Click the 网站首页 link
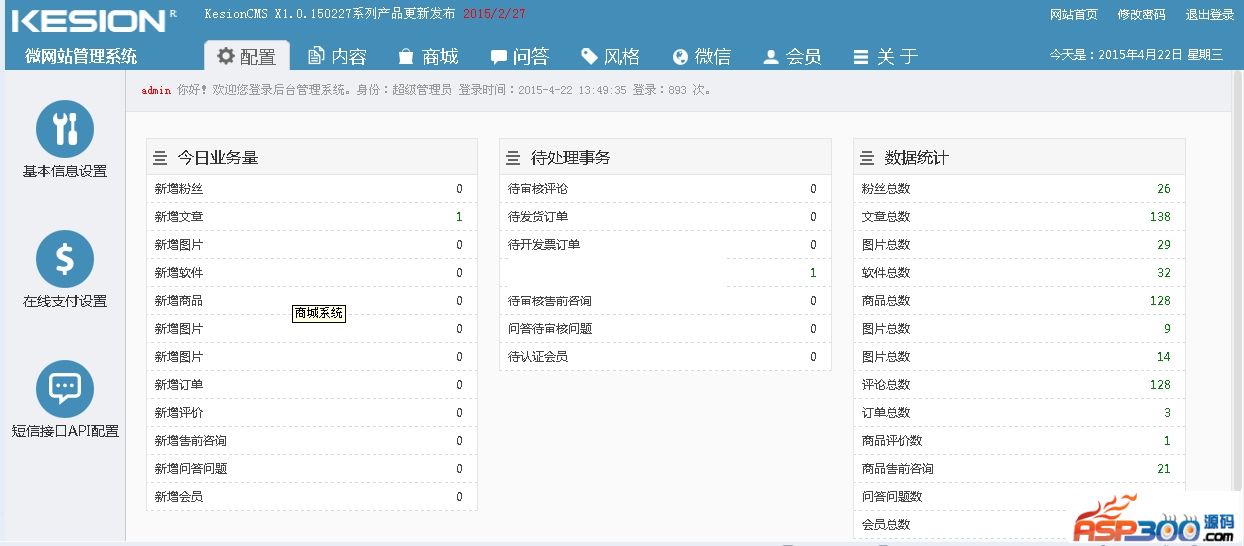Image resolution: width=1244 pixels, height=546 pixels. coord(1073,15)
